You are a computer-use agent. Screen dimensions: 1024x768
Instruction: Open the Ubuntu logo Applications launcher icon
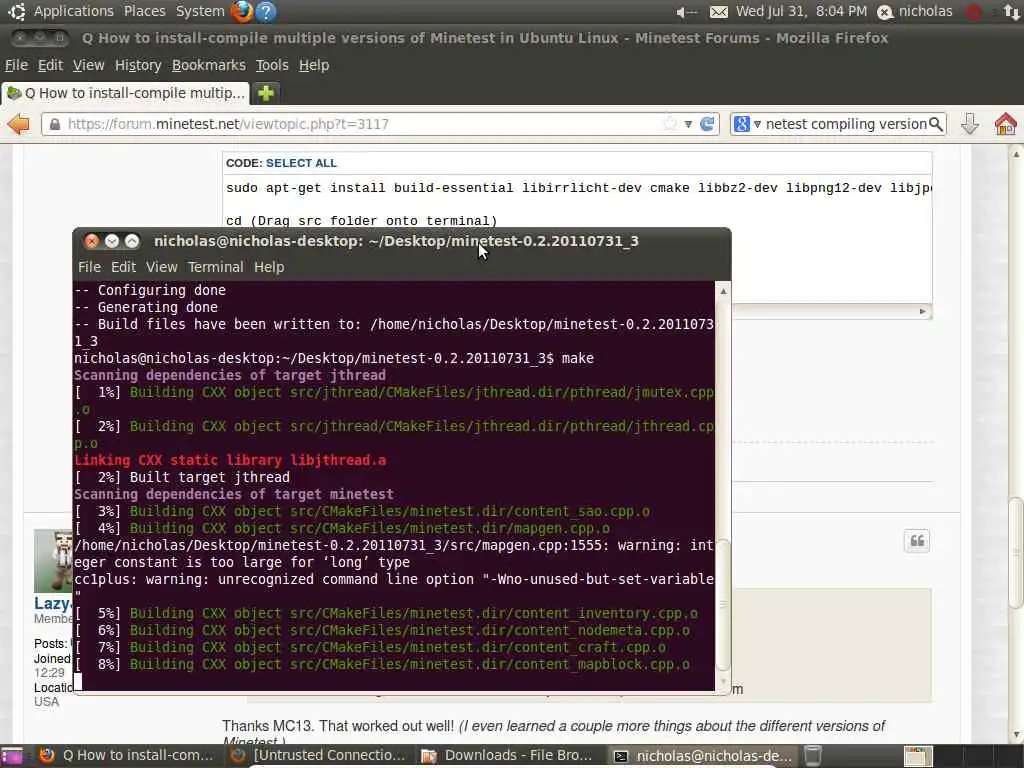(16, 11)
